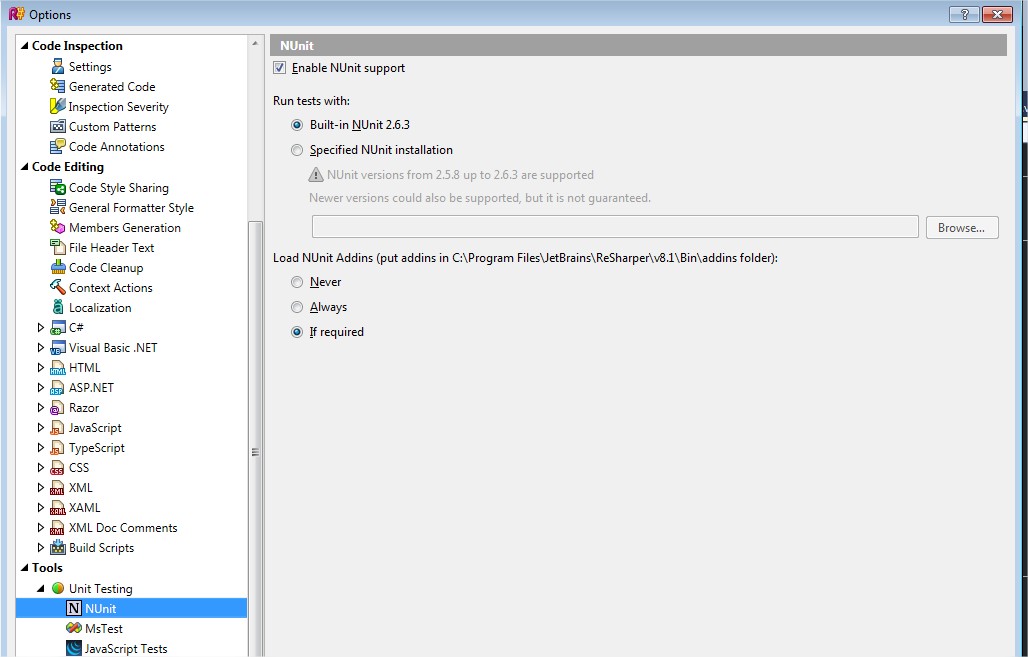Expand the Razor node

[x=41, y=407]
